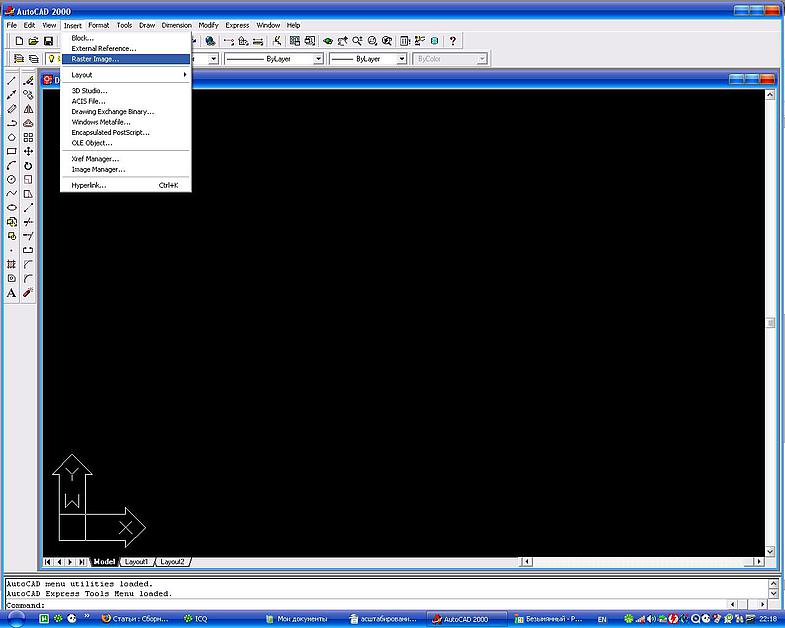Select the Arc draw tool

(12, 165)
